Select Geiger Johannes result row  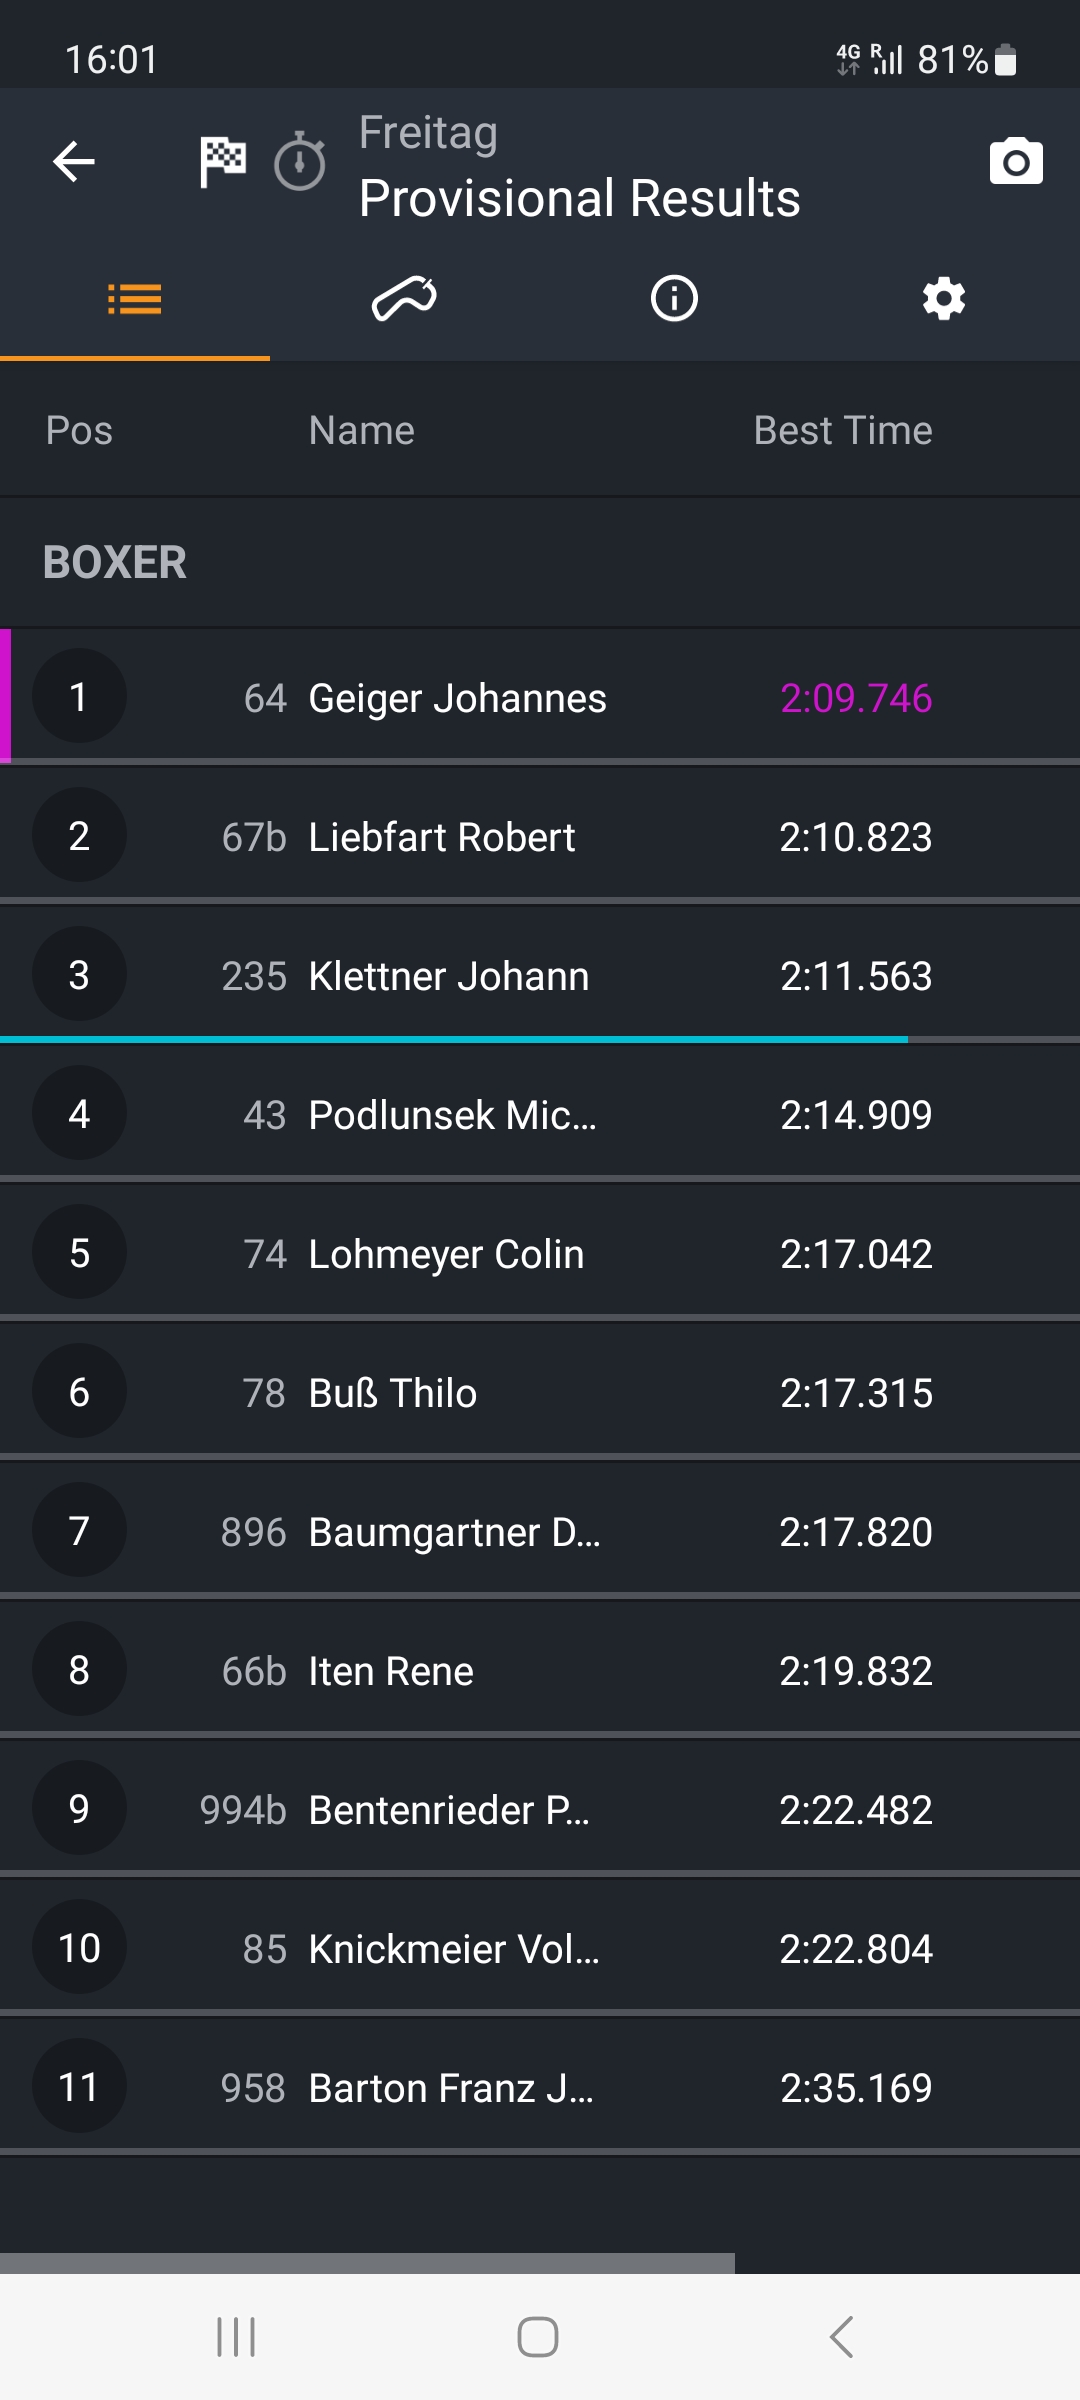click(540, 697)
